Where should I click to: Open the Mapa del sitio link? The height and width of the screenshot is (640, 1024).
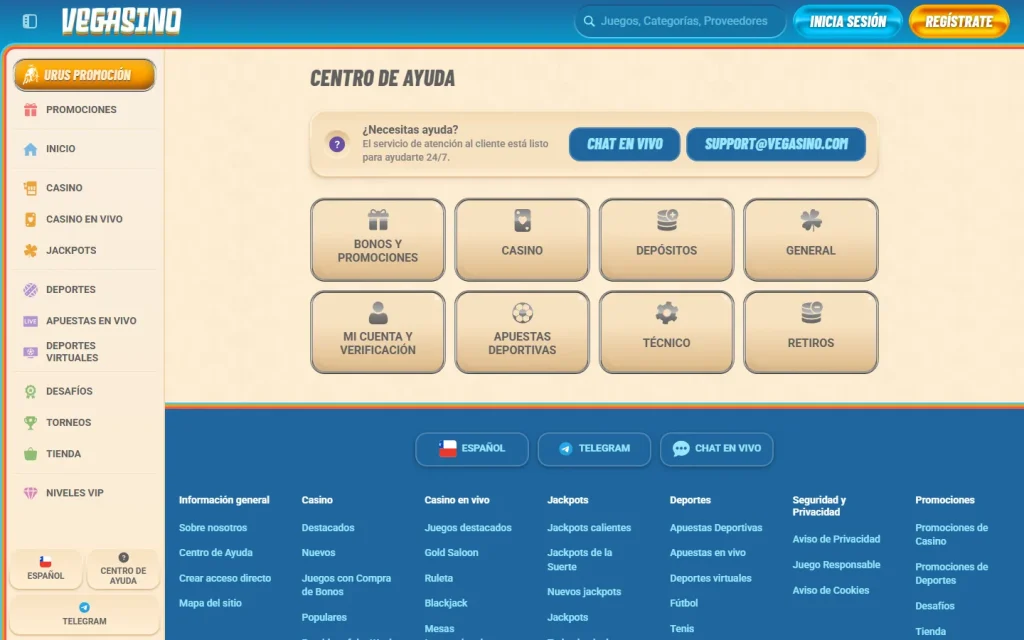click(x=210, y=603)
